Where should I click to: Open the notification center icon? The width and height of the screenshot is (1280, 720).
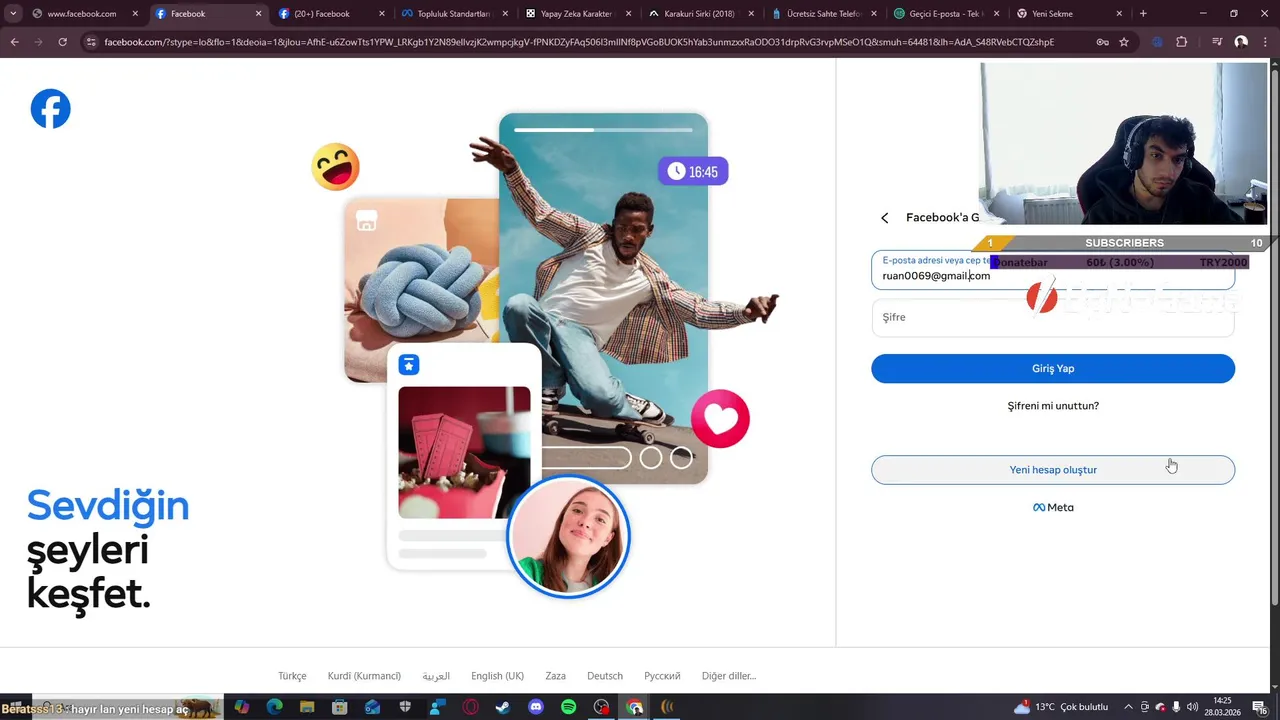pyautogui.click(x=1260, y=707)
